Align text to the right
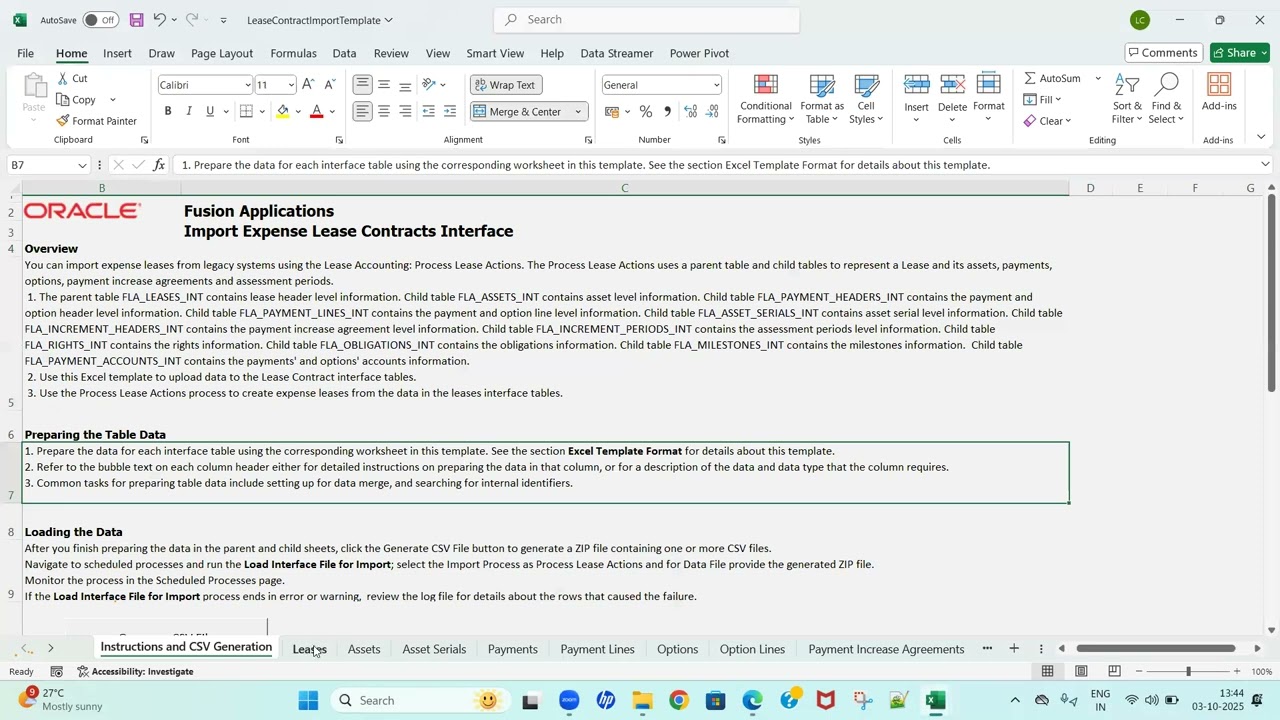The width and height of the screenshot is (1280, 720). click(405, 111)
